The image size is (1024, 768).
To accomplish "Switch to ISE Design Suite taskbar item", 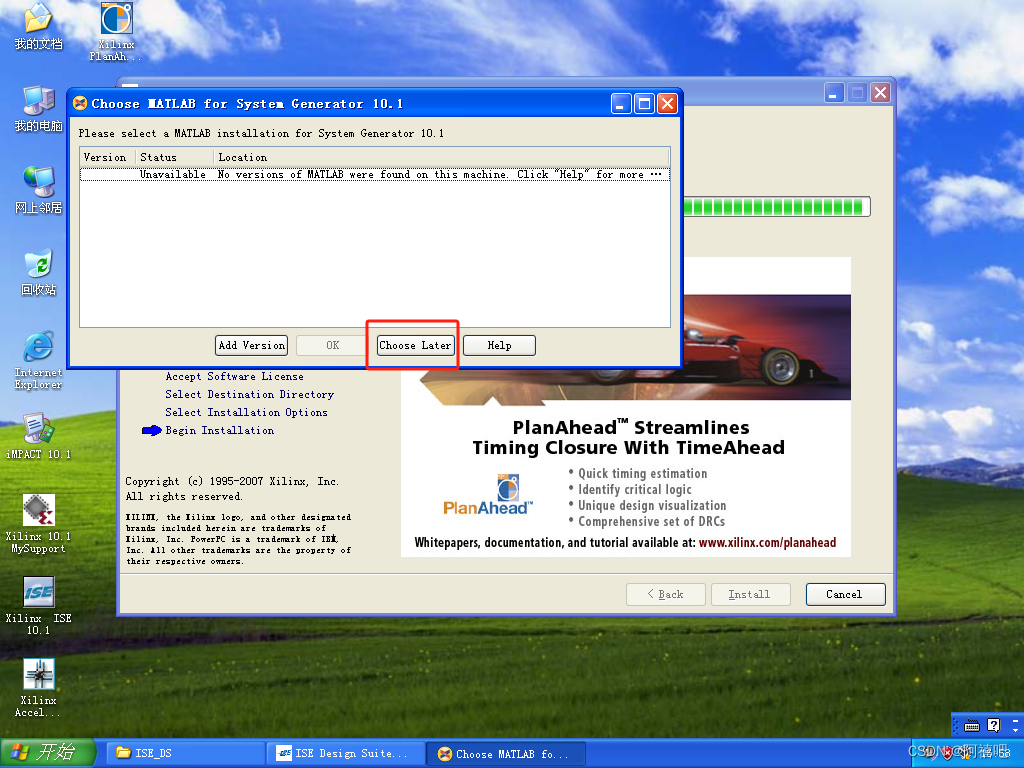I will (346, 753).
